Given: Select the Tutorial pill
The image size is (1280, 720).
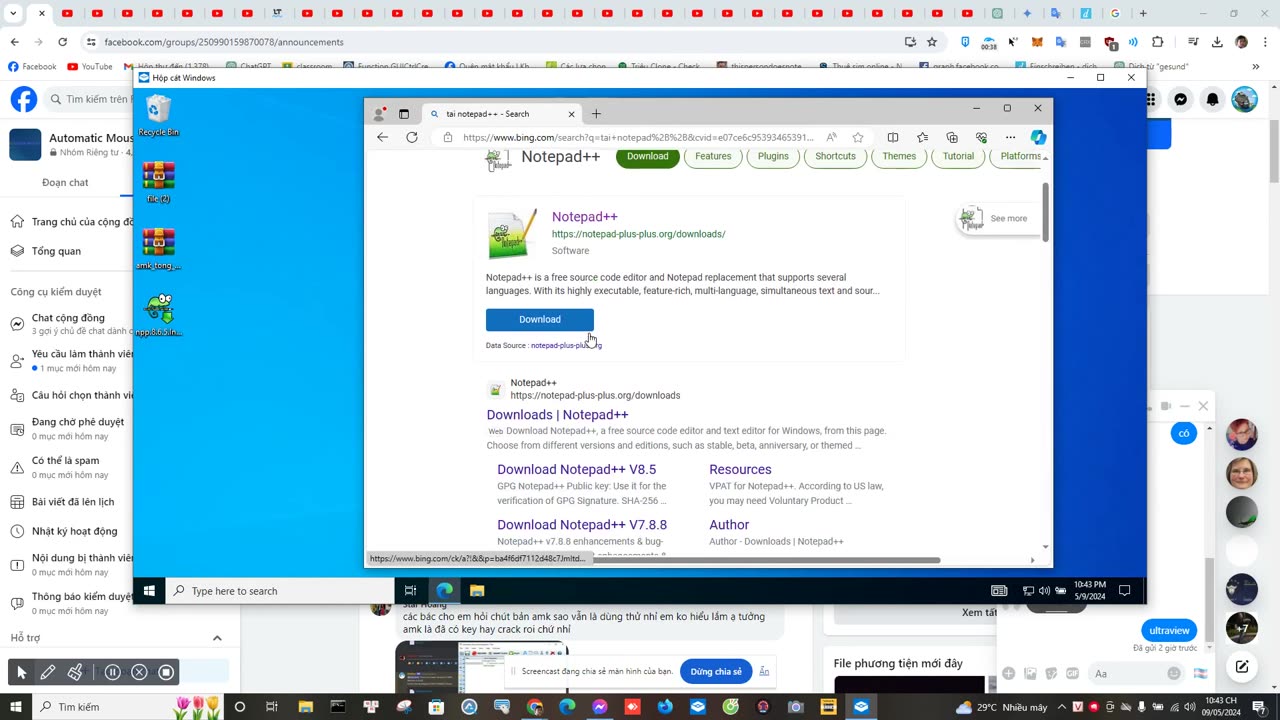Looking at the screenshot, I should click(958, 157).
